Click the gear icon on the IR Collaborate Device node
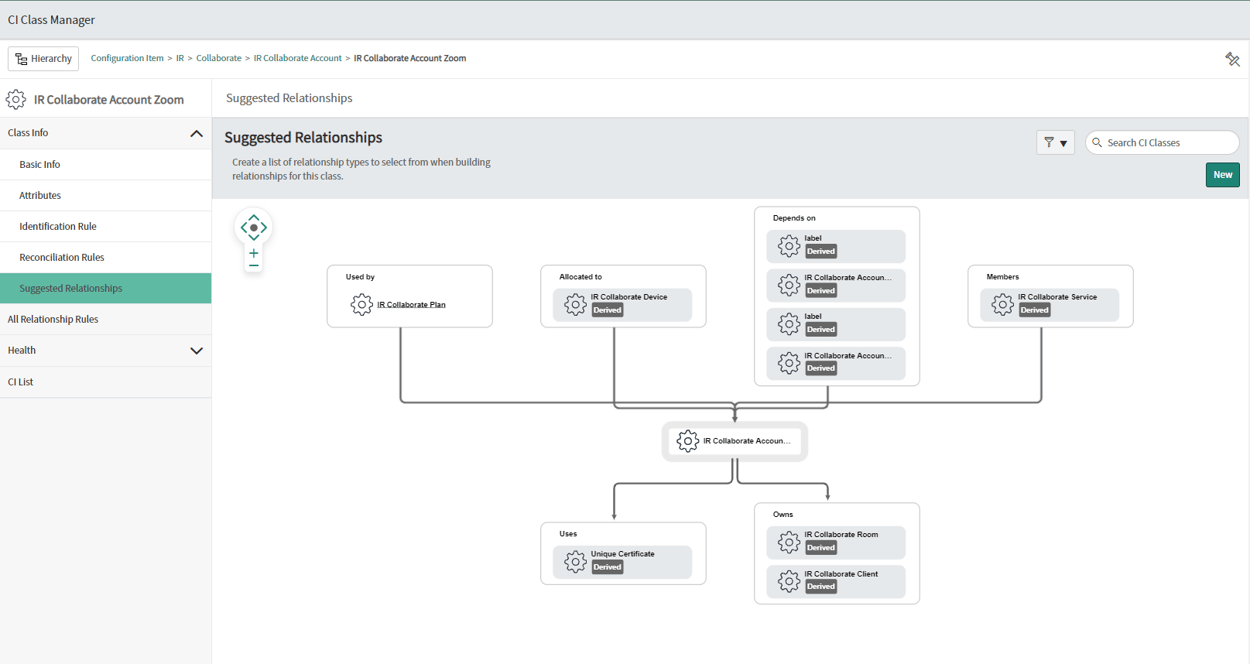The image size is (1250, 664). coord(575,305)
